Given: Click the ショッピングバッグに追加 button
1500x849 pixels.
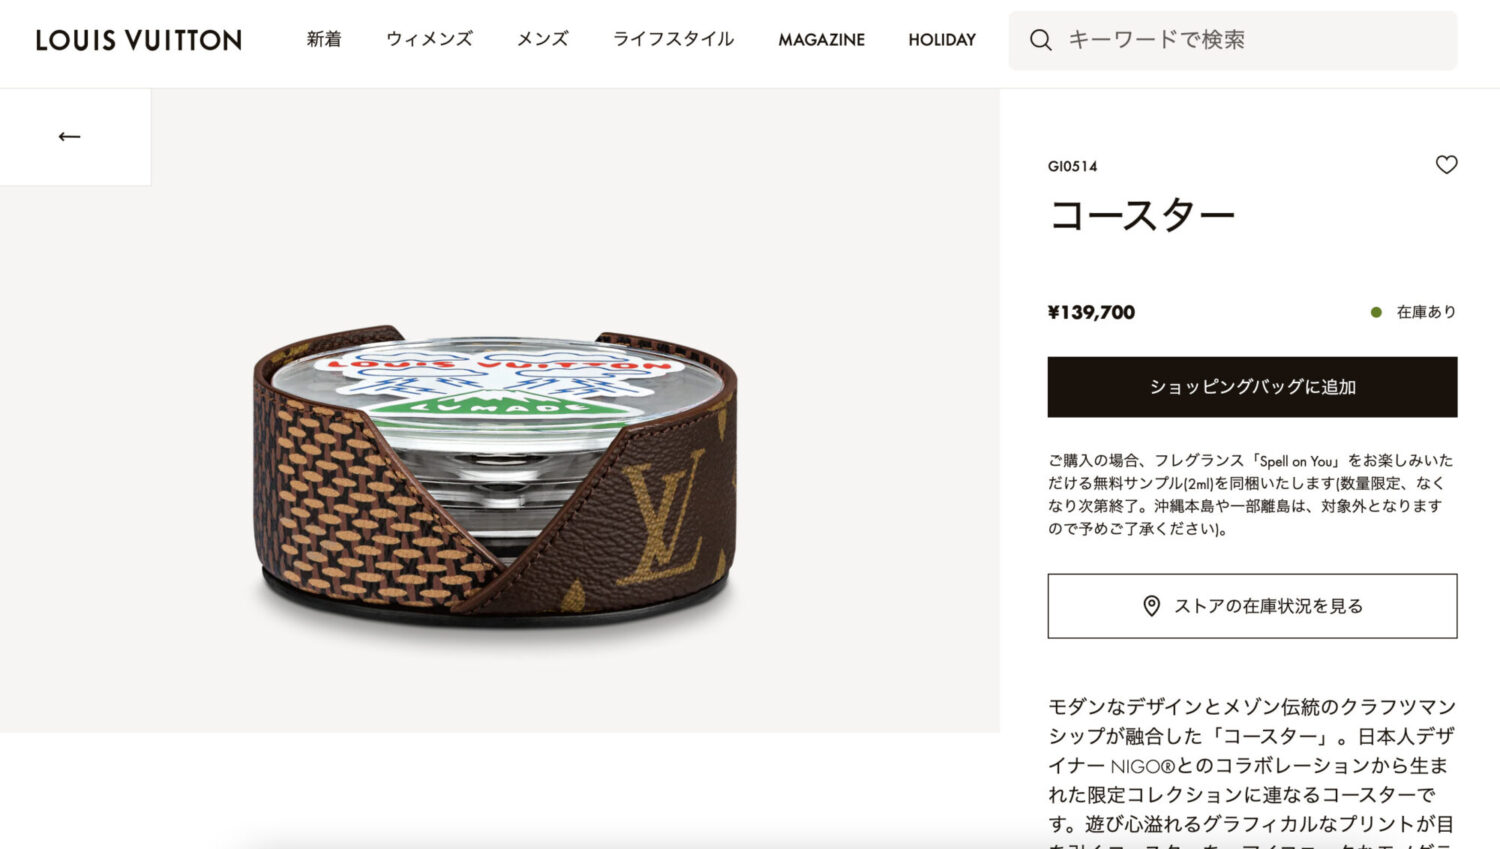Looking at the screenshot, I should pyautogui.click(x=1252, y=387).
